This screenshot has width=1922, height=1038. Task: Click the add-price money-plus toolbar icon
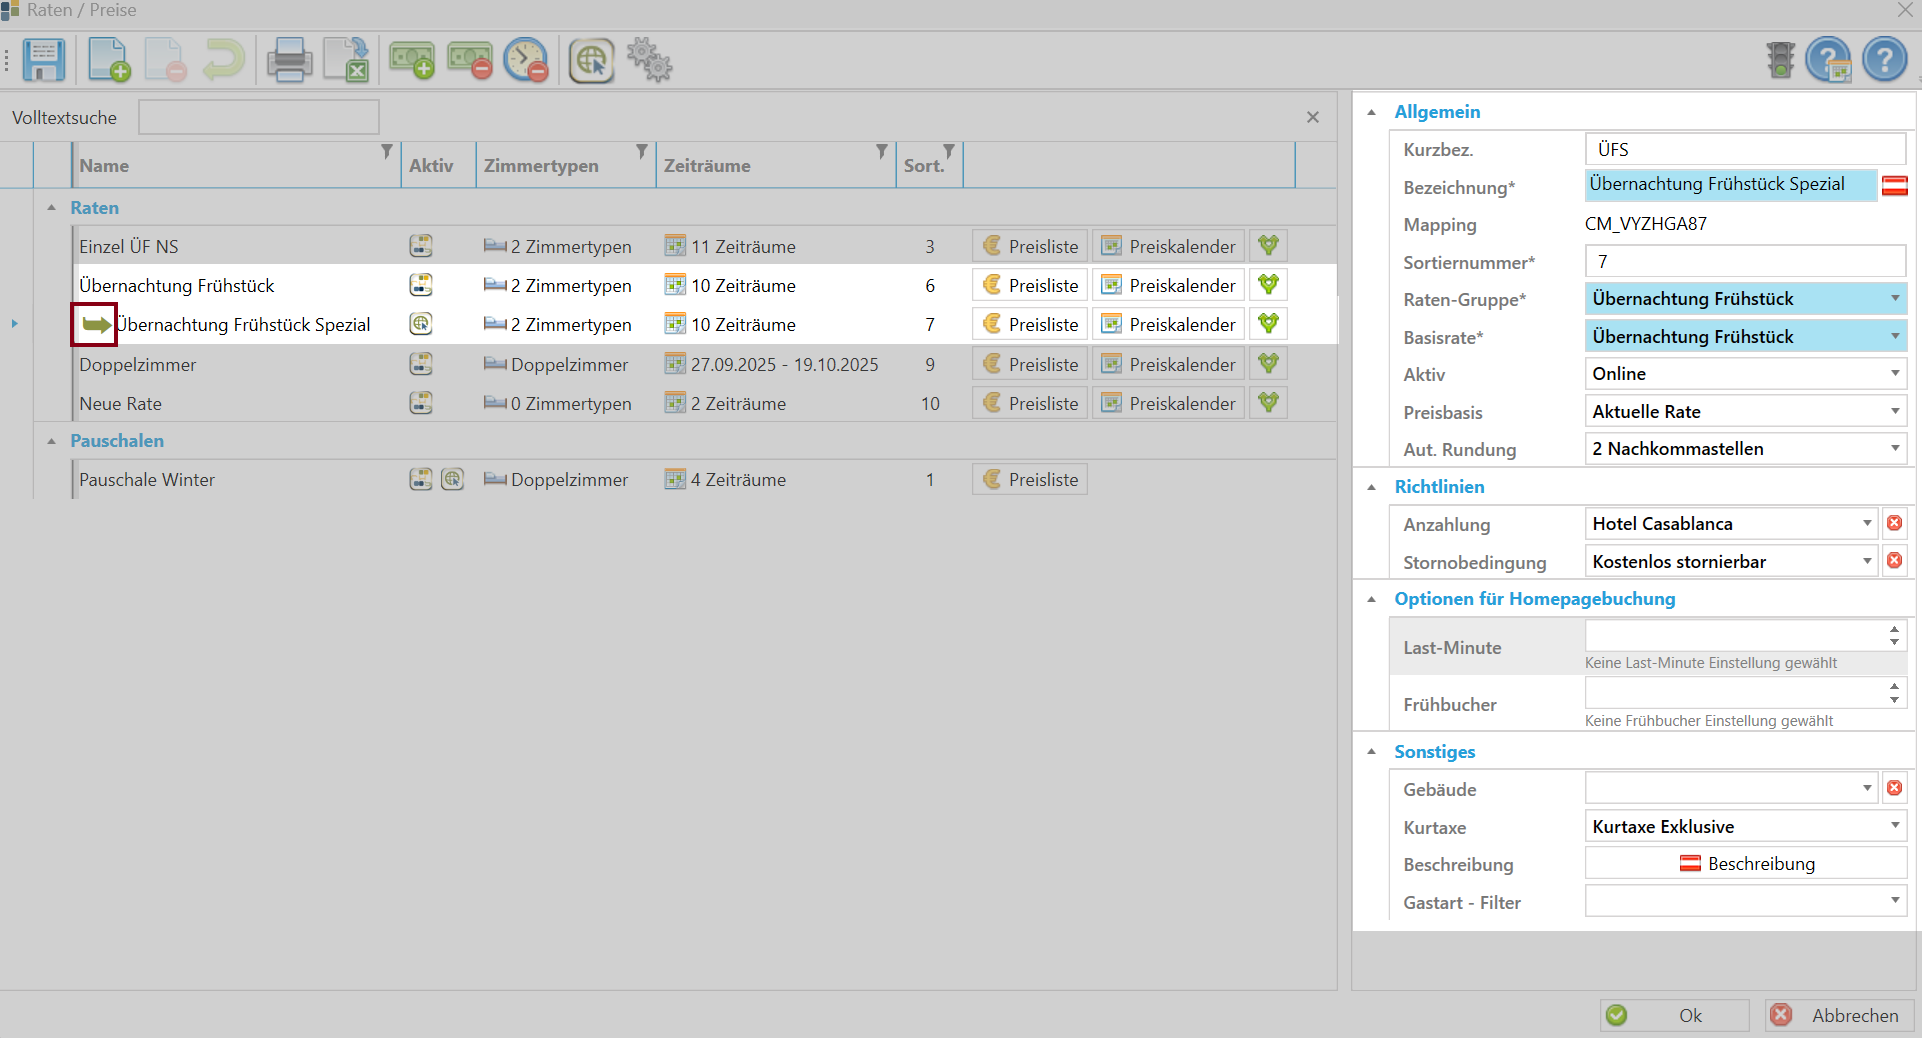click(412, 60)
